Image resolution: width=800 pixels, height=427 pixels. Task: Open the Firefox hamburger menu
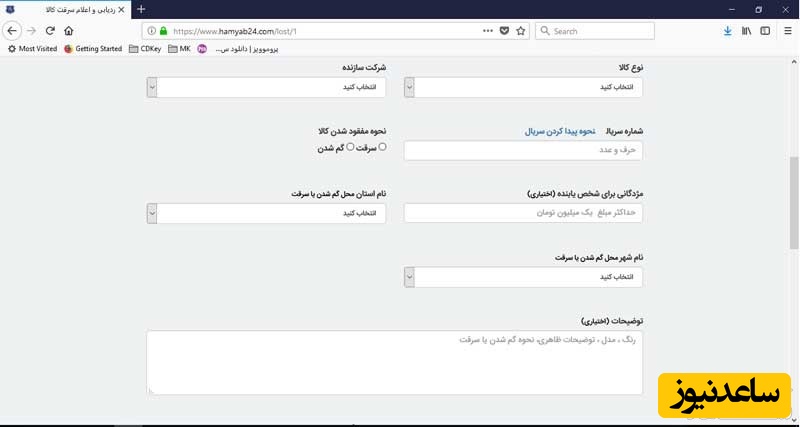787,31
